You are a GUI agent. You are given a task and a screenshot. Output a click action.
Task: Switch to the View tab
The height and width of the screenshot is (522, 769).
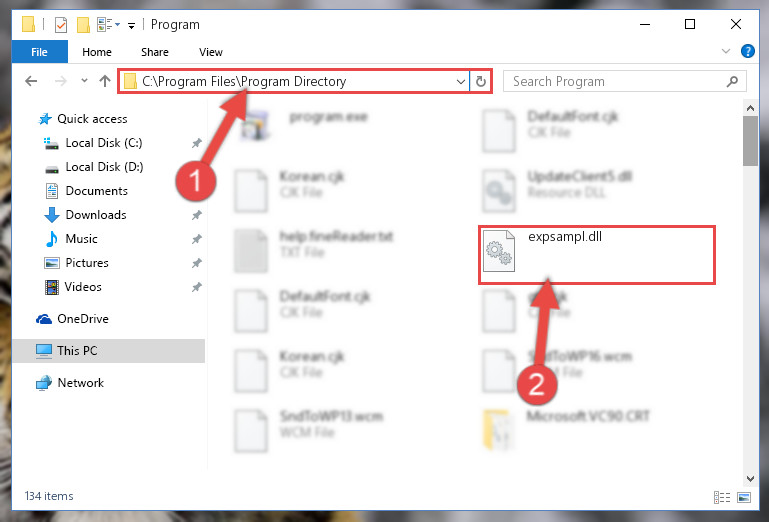[x=210, y=52]
